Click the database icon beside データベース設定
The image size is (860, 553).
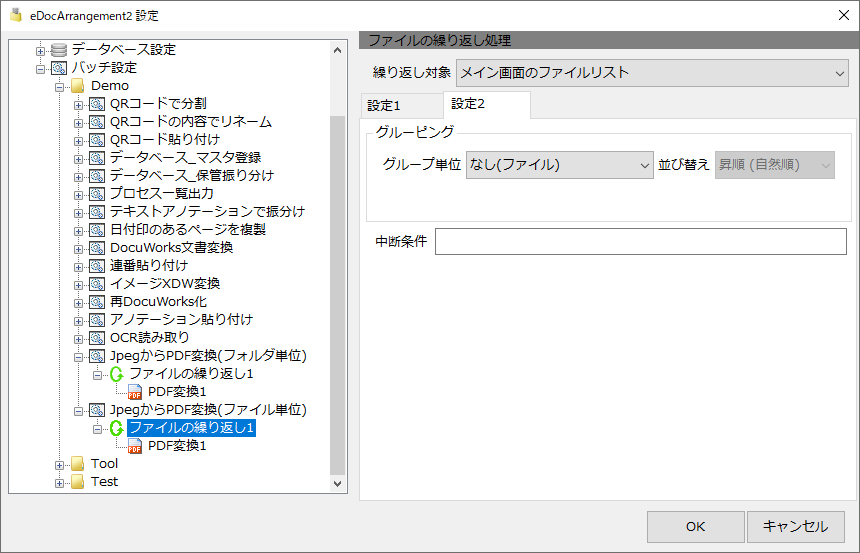pyautogui.click(x=59, y=50)
